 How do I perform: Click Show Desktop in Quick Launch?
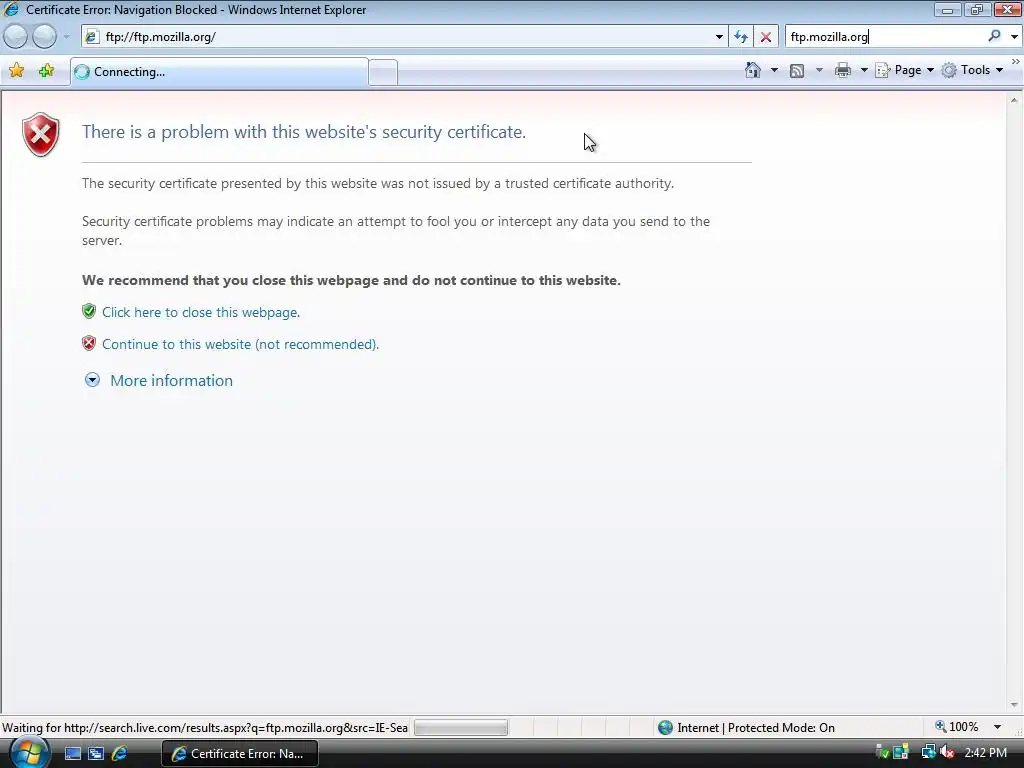[72, 754]
